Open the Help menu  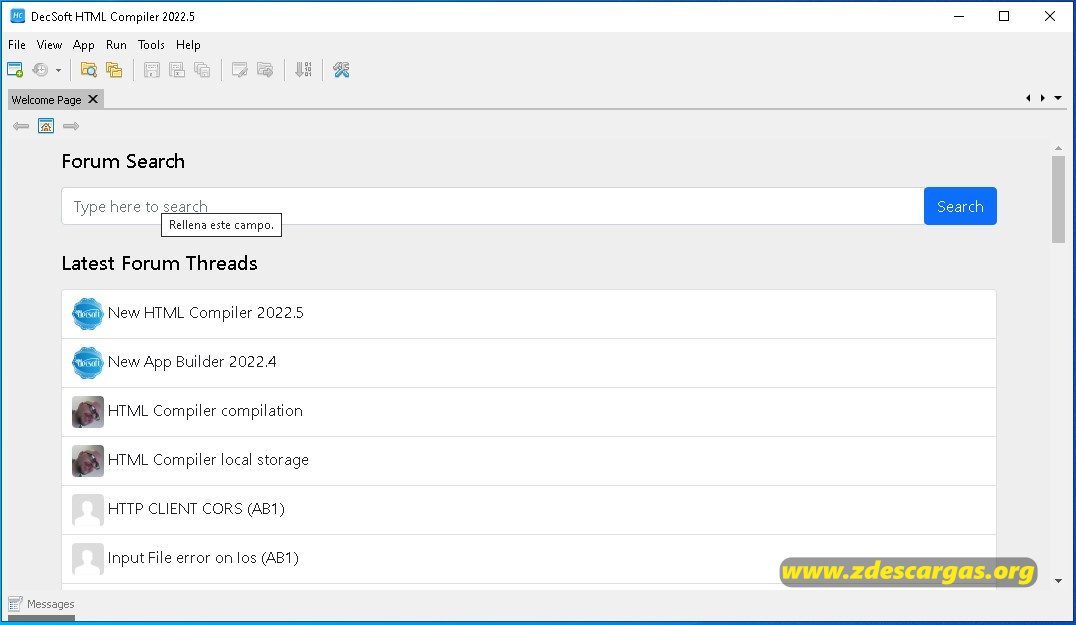click(188, 45)
